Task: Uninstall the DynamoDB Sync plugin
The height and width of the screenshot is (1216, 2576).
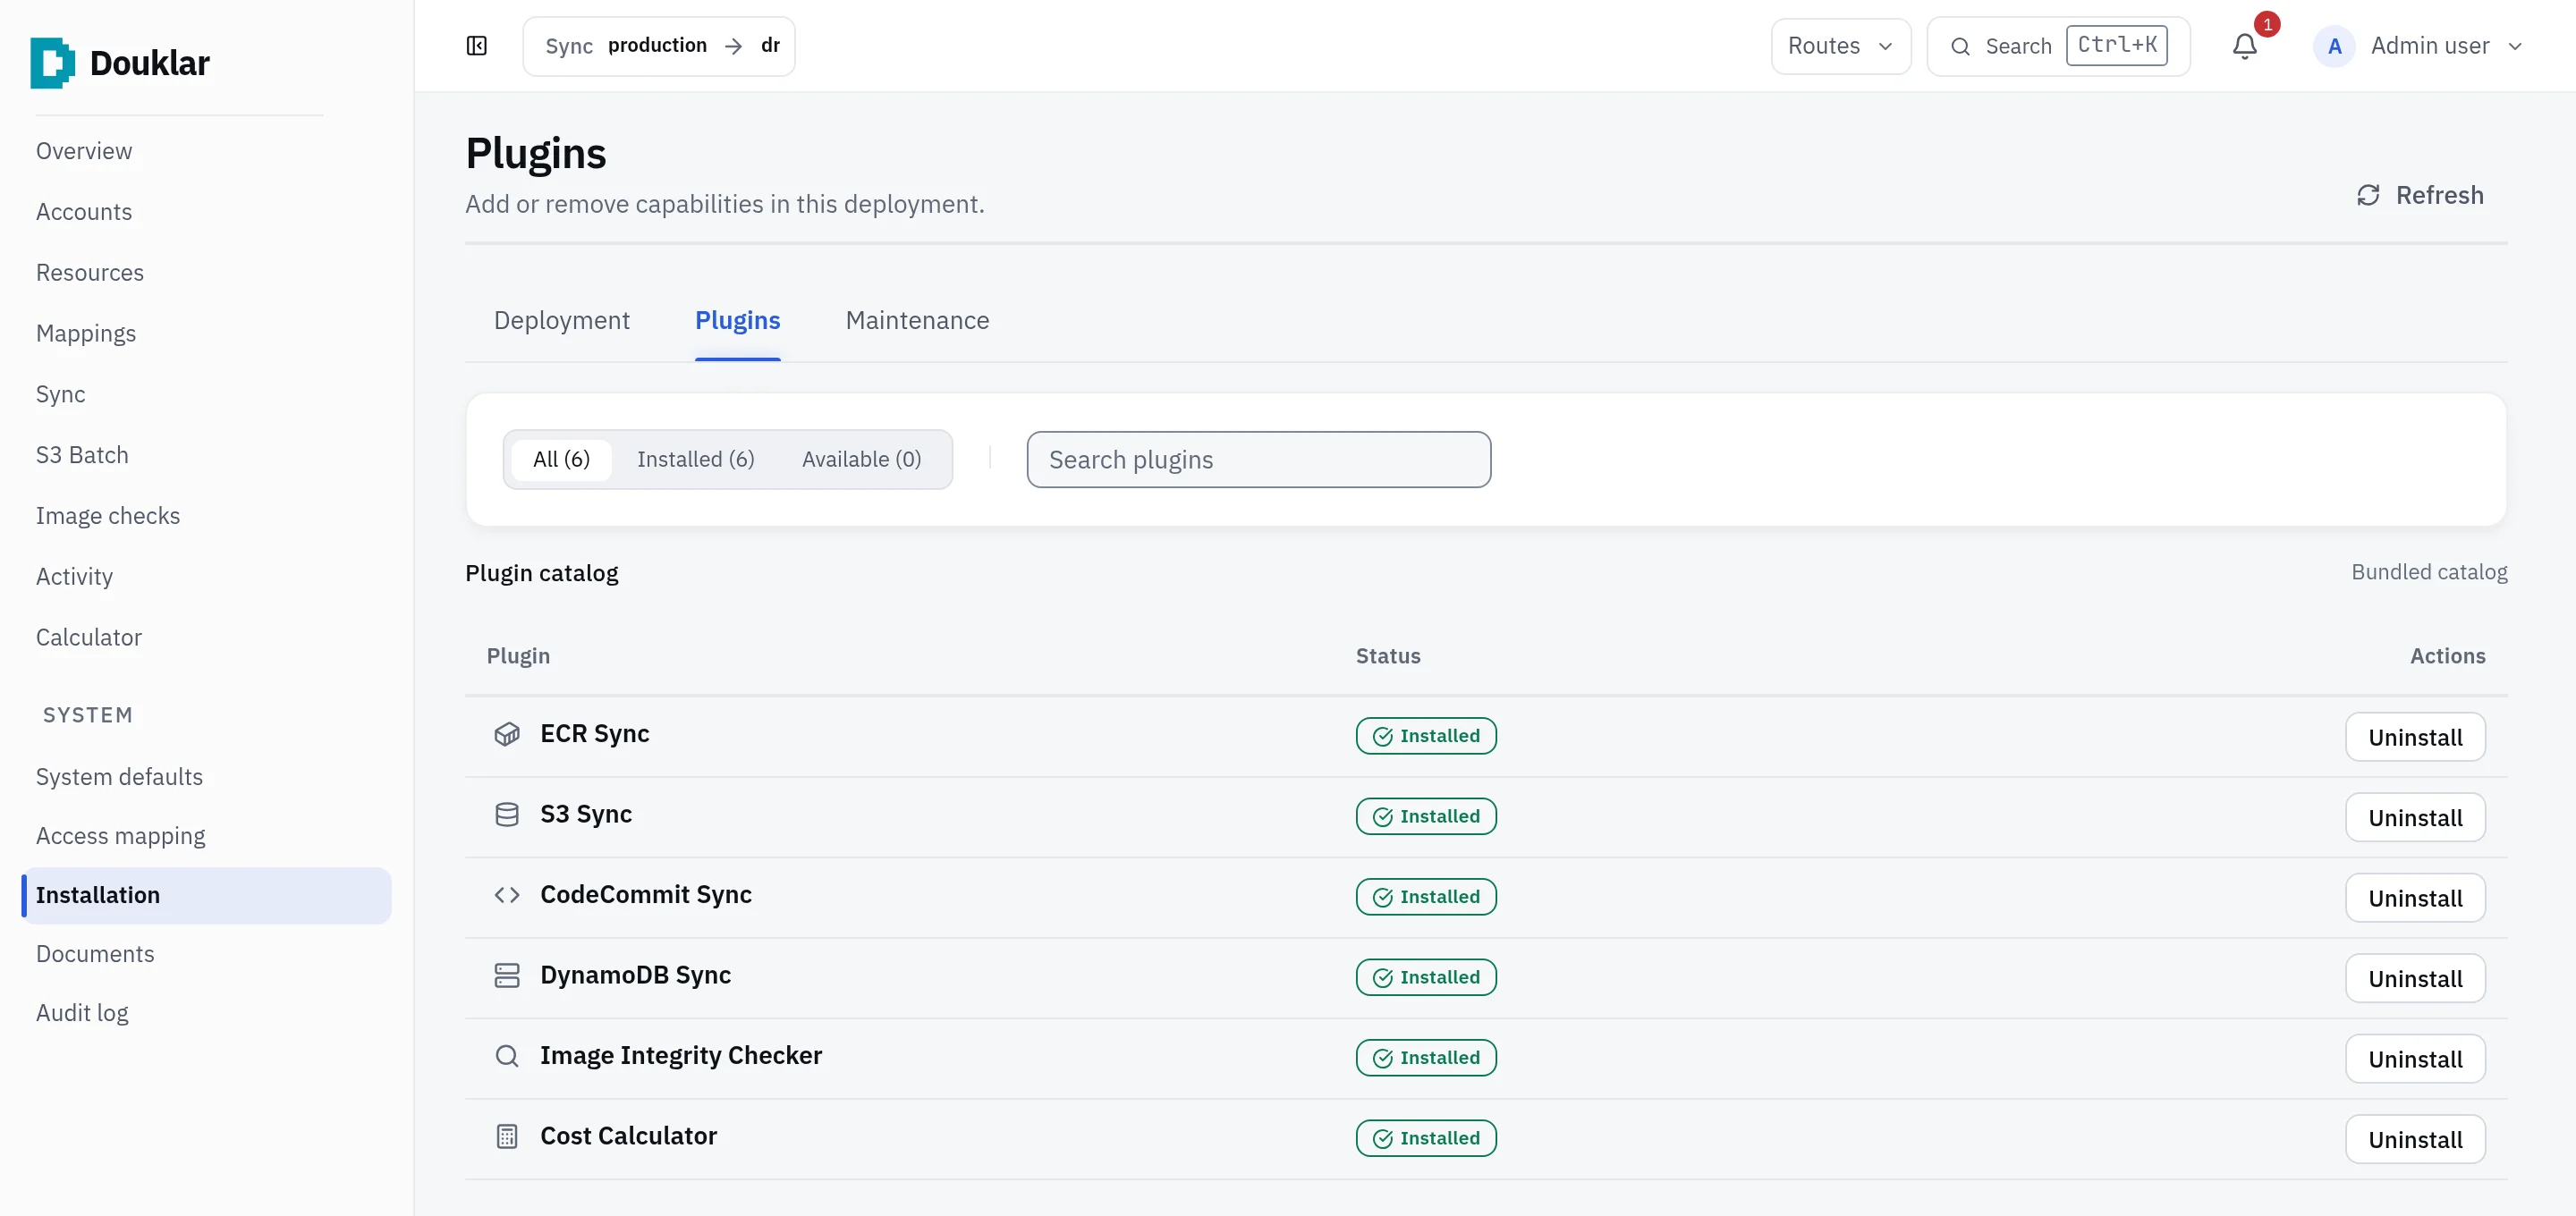Action: point(2414,979)
